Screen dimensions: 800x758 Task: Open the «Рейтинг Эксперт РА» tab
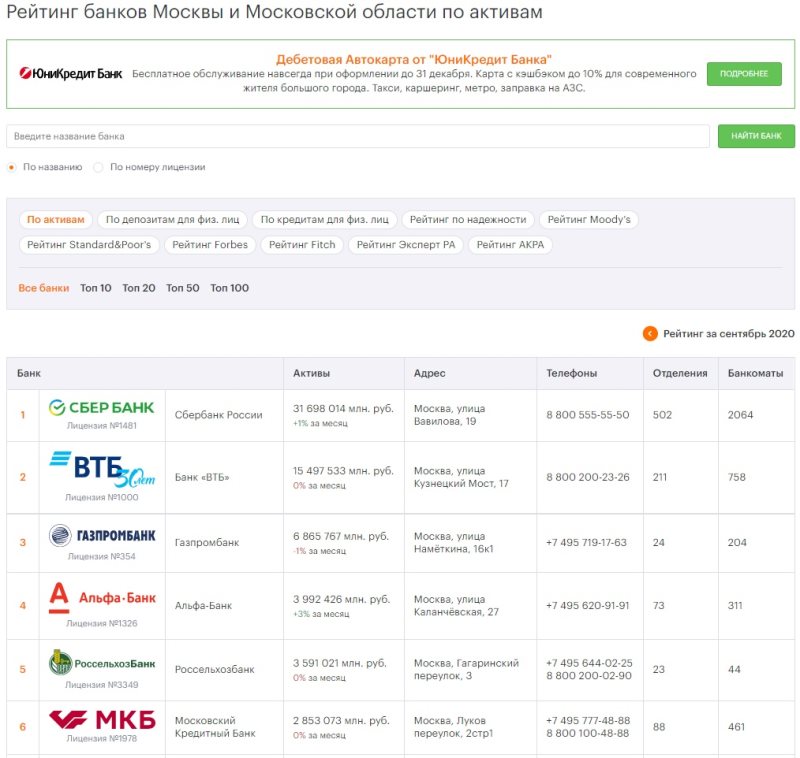click(x=406, y=244)
